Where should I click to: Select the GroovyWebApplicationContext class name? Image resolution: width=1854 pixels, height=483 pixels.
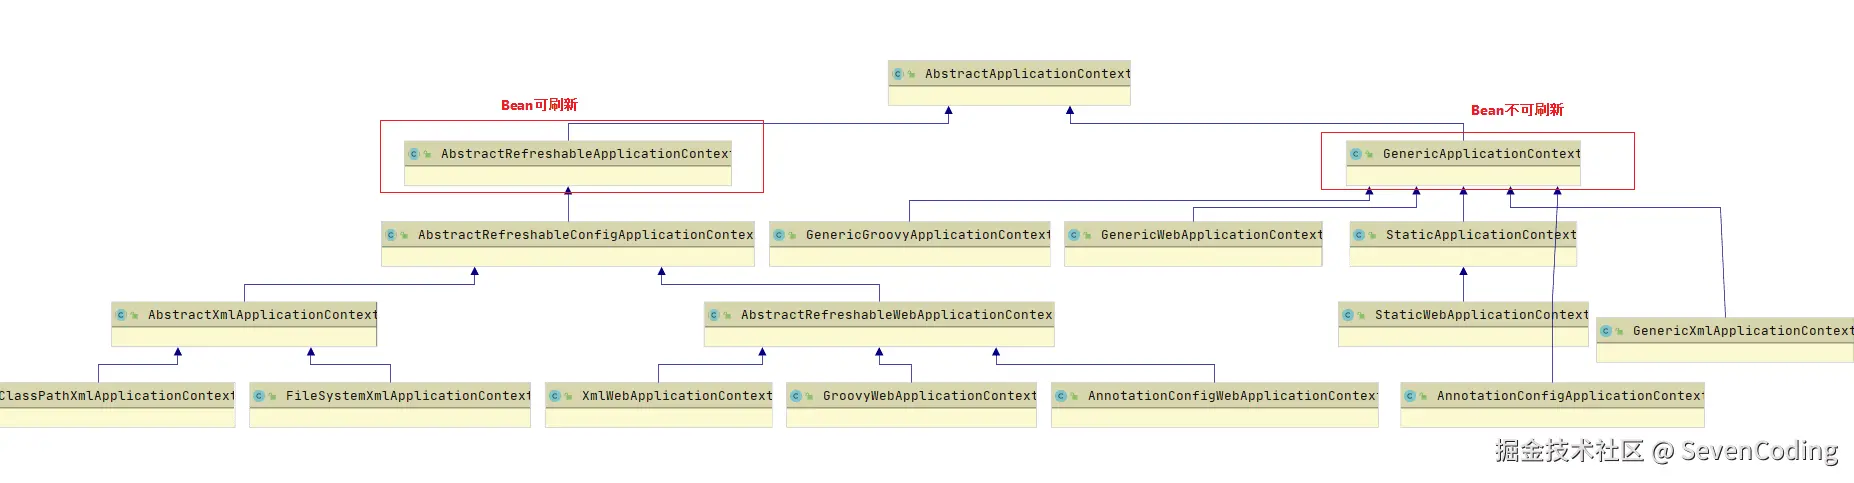(x=930, y=396)
